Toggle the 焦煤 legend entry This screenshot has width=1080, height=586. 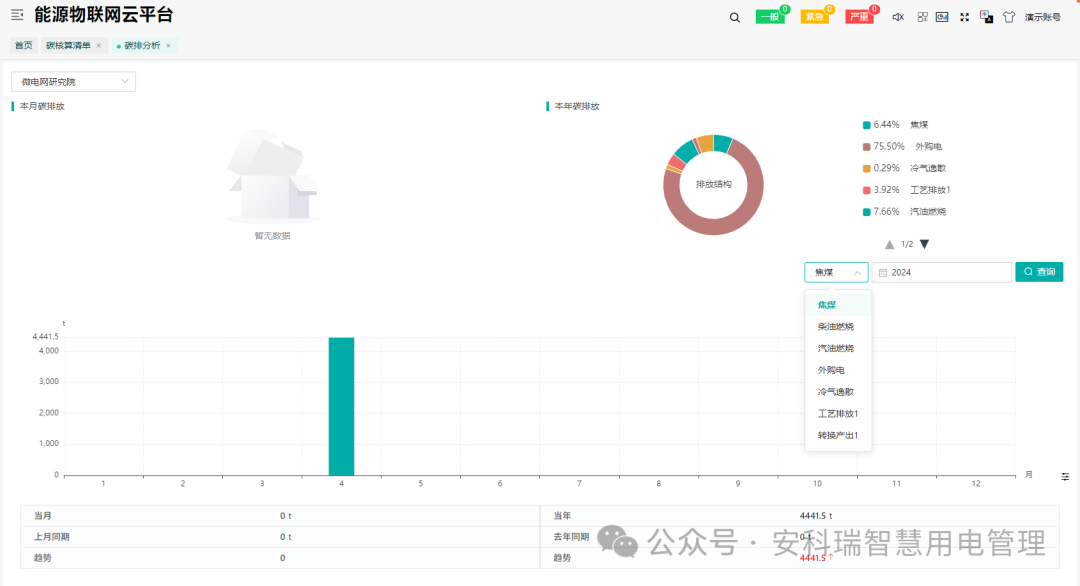[895, 125]
